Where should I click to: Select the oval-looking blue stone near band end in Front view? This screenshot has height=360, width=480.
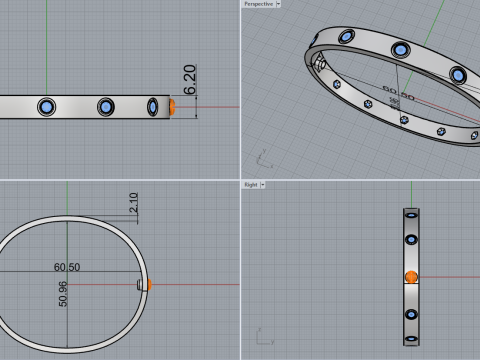tap(153, 107)
